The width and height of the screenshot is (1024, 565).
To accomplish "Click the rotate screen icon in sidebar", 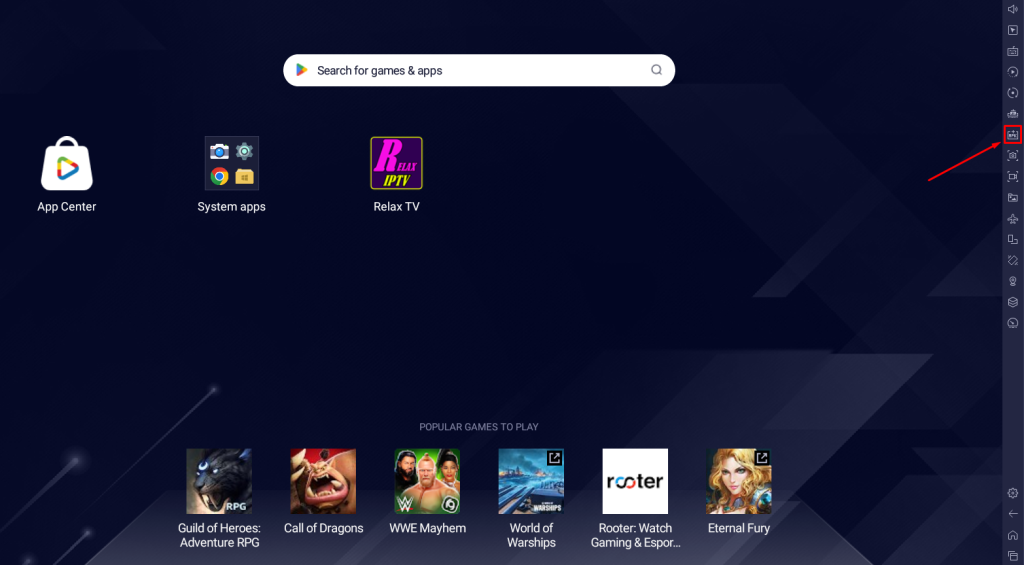I will coord(1012,239).
